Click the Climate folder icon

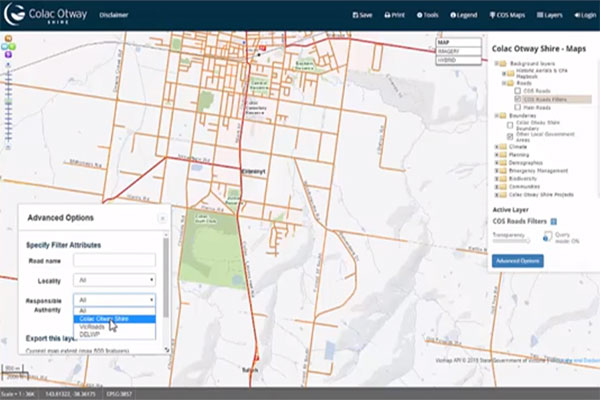(503, 147)
